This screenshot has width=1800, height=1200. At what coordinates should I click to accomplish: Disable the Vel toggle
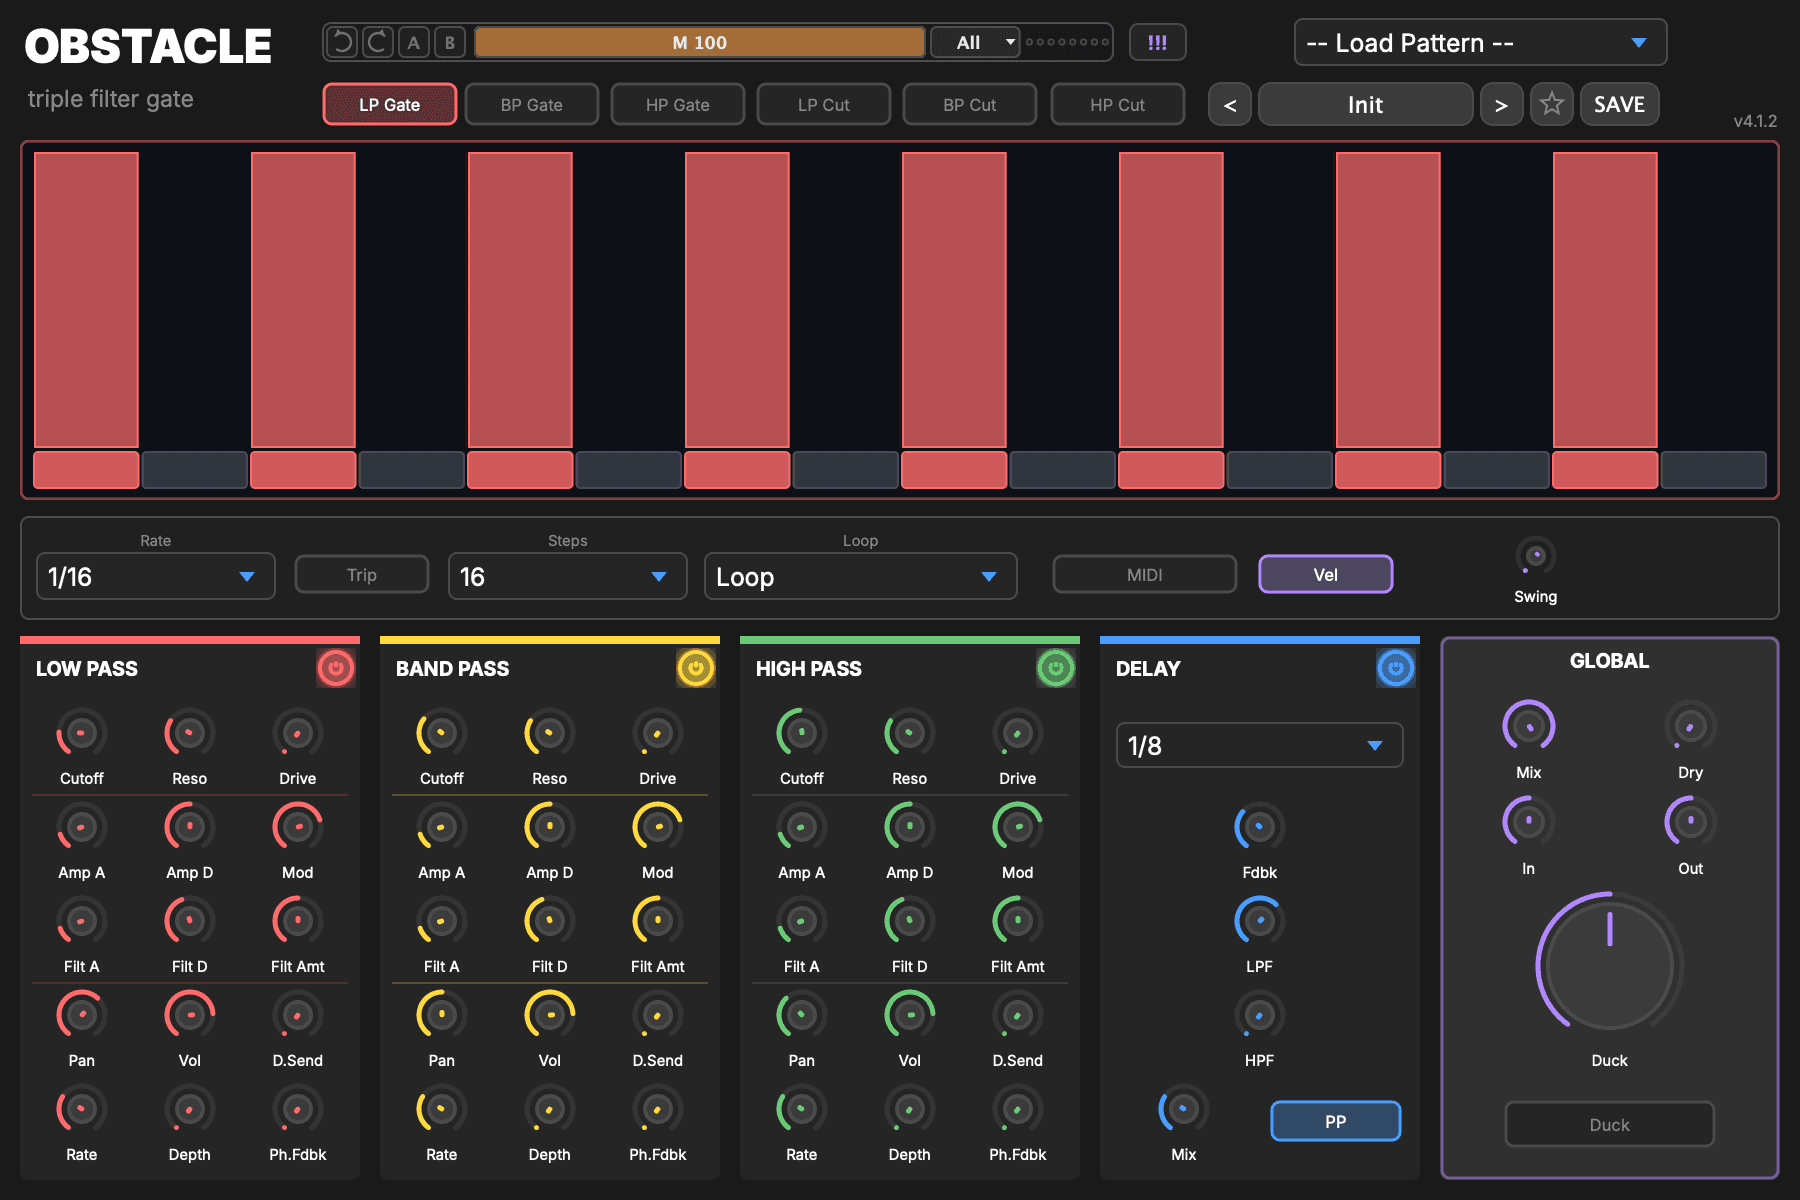(x=1325, y=575)
